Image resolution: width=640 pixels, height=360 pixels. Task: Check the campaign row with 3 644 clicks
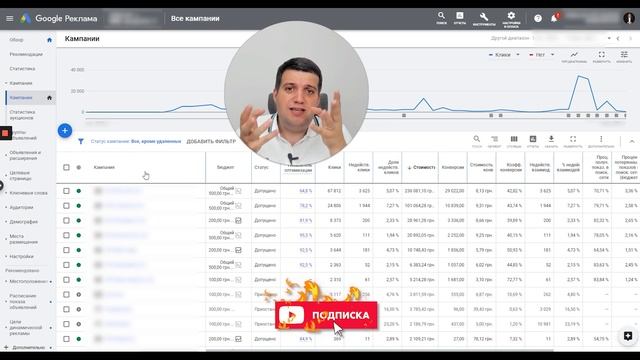tap(66, 250)
